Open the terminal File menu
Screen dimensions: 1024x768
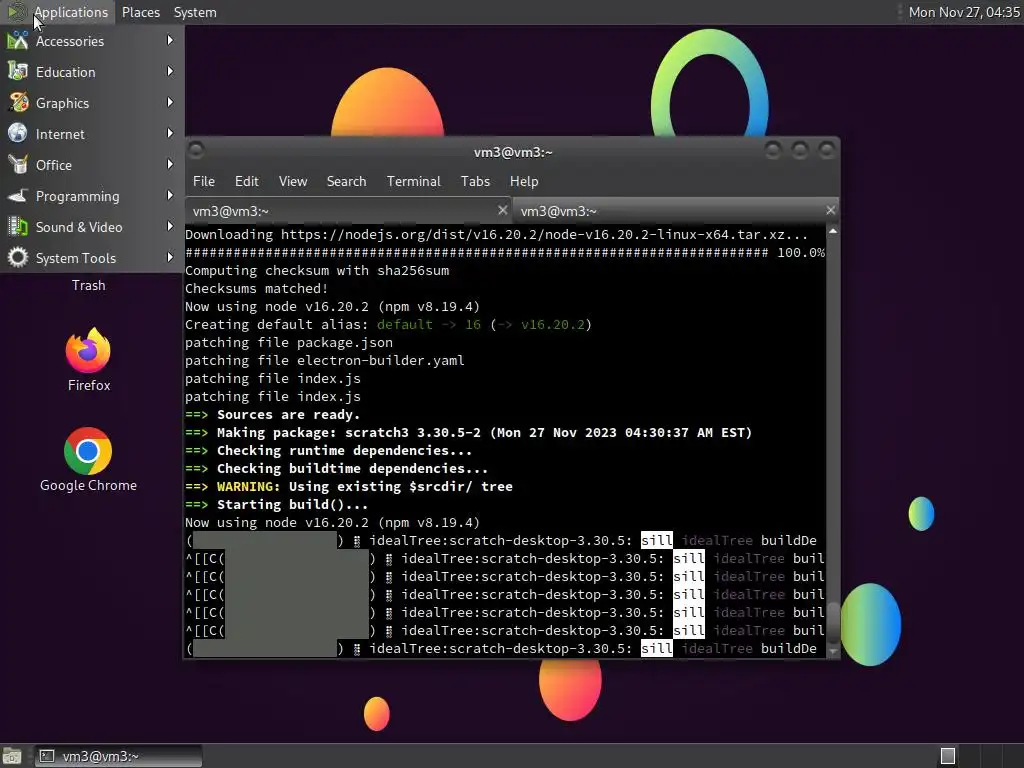point(204,182)
